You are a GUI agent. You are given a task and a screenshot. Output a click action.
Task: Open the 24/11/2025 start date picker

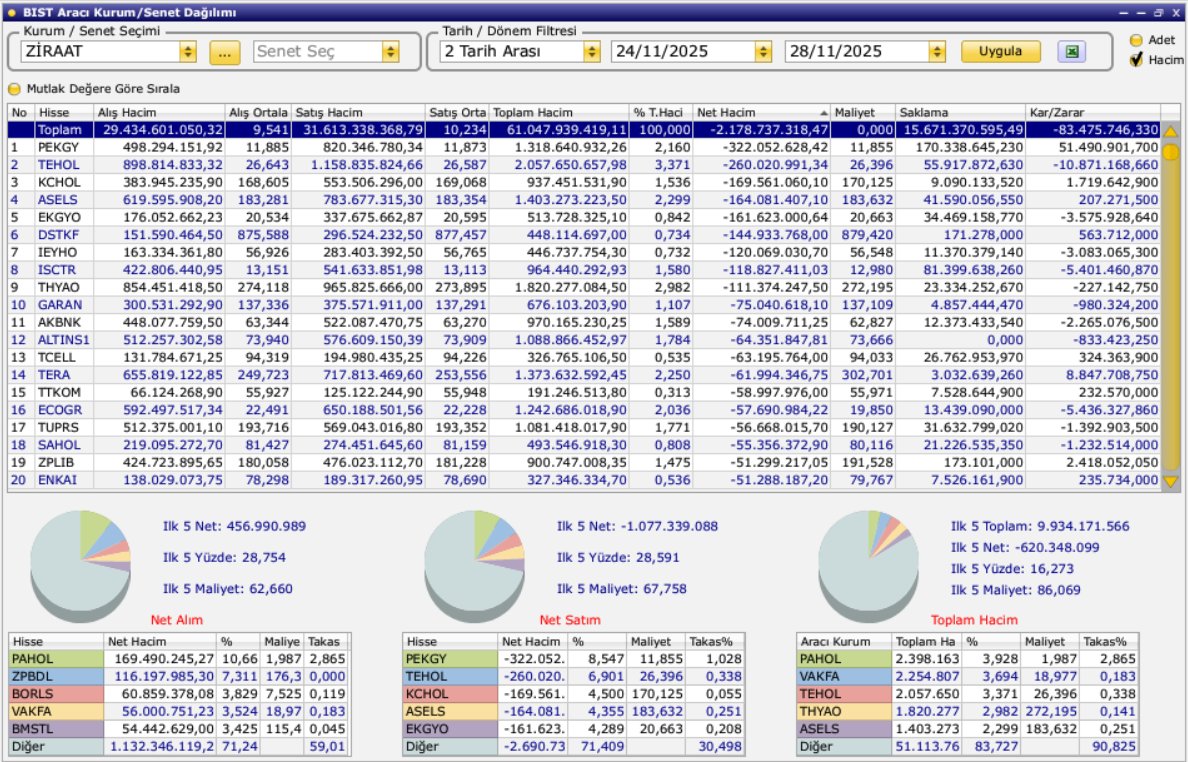pyautogui.click(x=763, y=52)
